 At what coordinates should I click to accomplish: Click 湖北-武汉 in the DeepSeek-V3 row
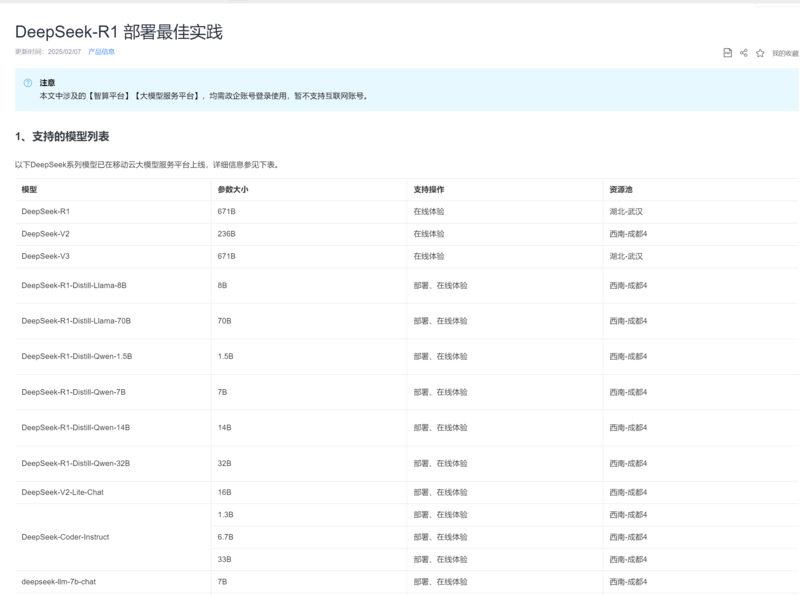click(626, 256)
